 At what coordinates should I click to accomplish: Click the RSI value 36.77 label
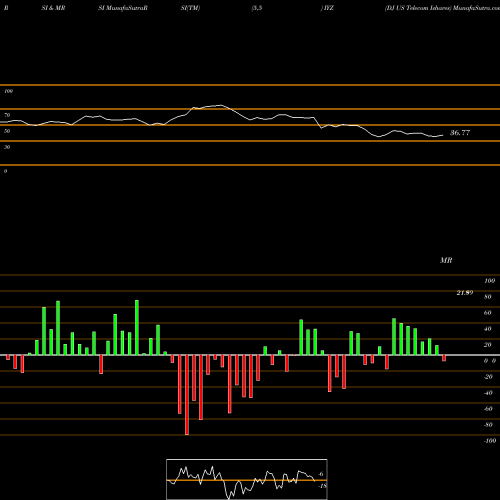(x=460, y=133)
